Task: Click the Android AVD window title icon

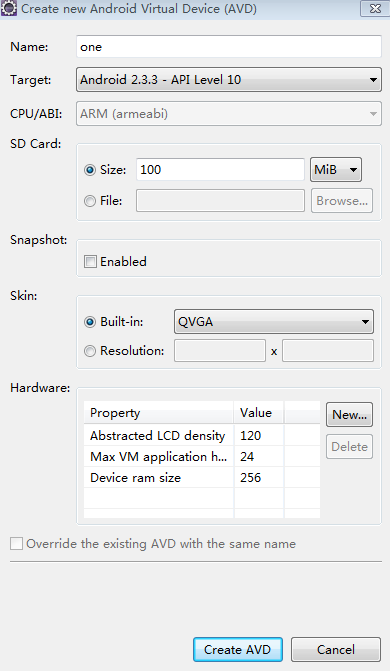Action: coord(9,8)
